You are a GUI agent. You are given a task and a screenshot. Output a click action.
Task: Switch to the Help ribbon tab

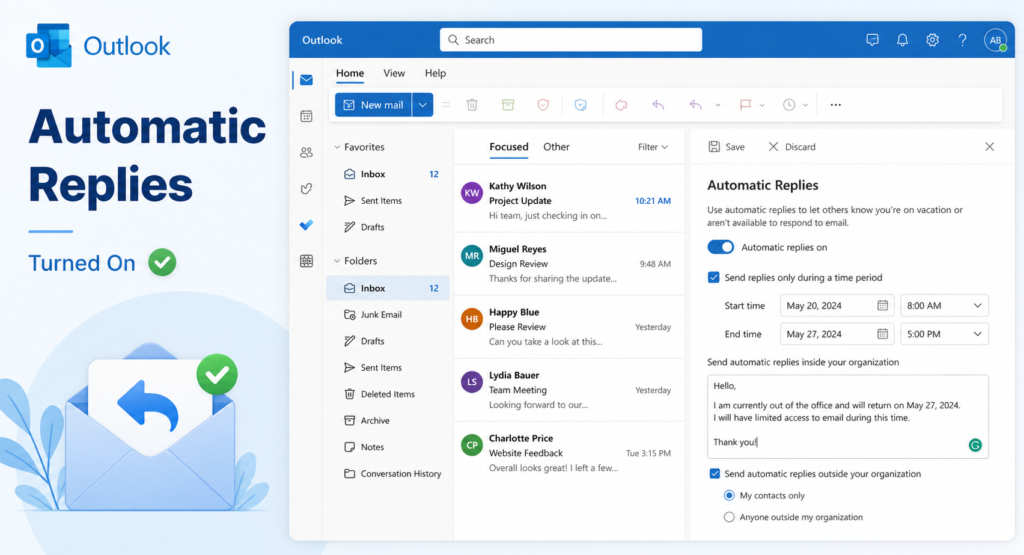coord(435,73)
